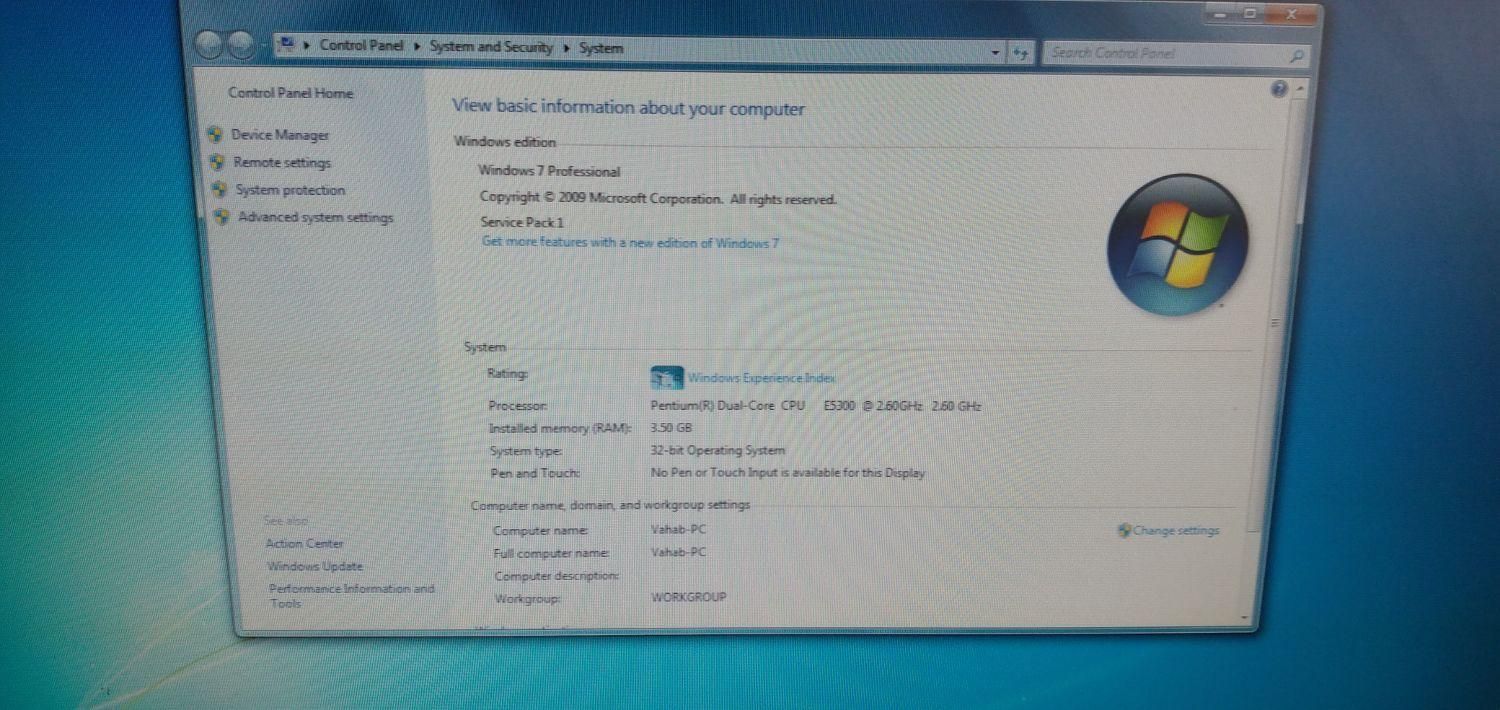Expand the arrow after Control Panel breadcrumb

tap(418, 46)
